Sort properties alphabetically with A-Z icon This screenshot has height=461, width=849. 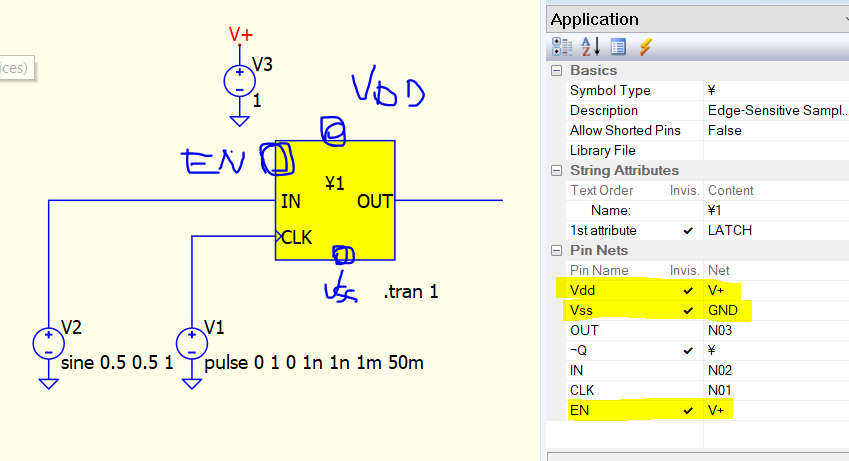pos(590,47)
